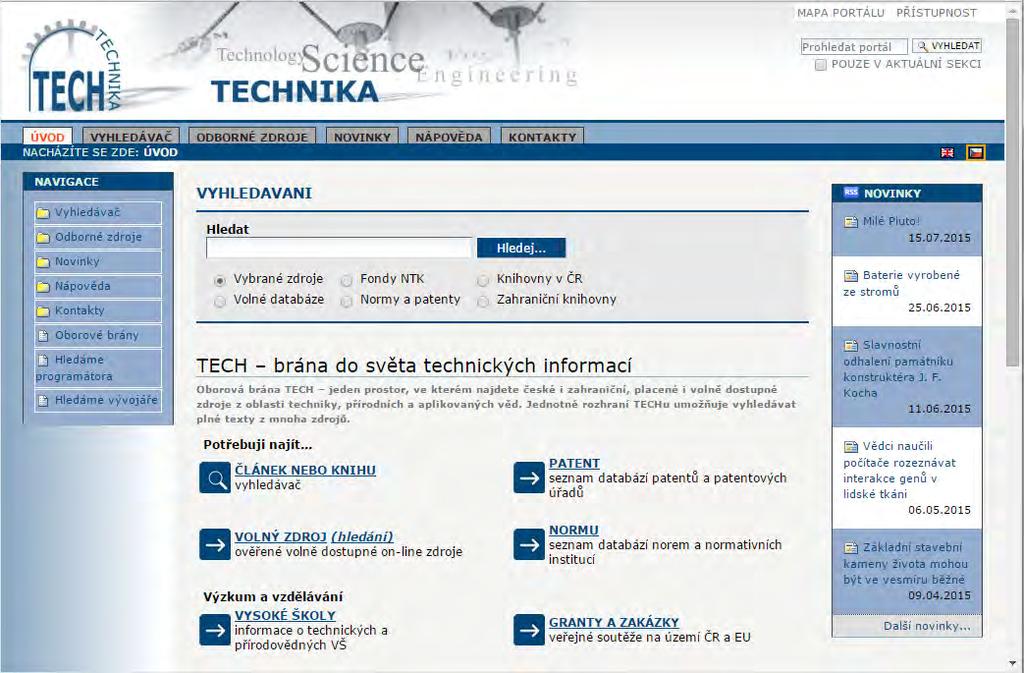The height and width of the screenshot is (673, 1024).
Task: Click folder icon beside Nápověda
Action: click(43, 287)
